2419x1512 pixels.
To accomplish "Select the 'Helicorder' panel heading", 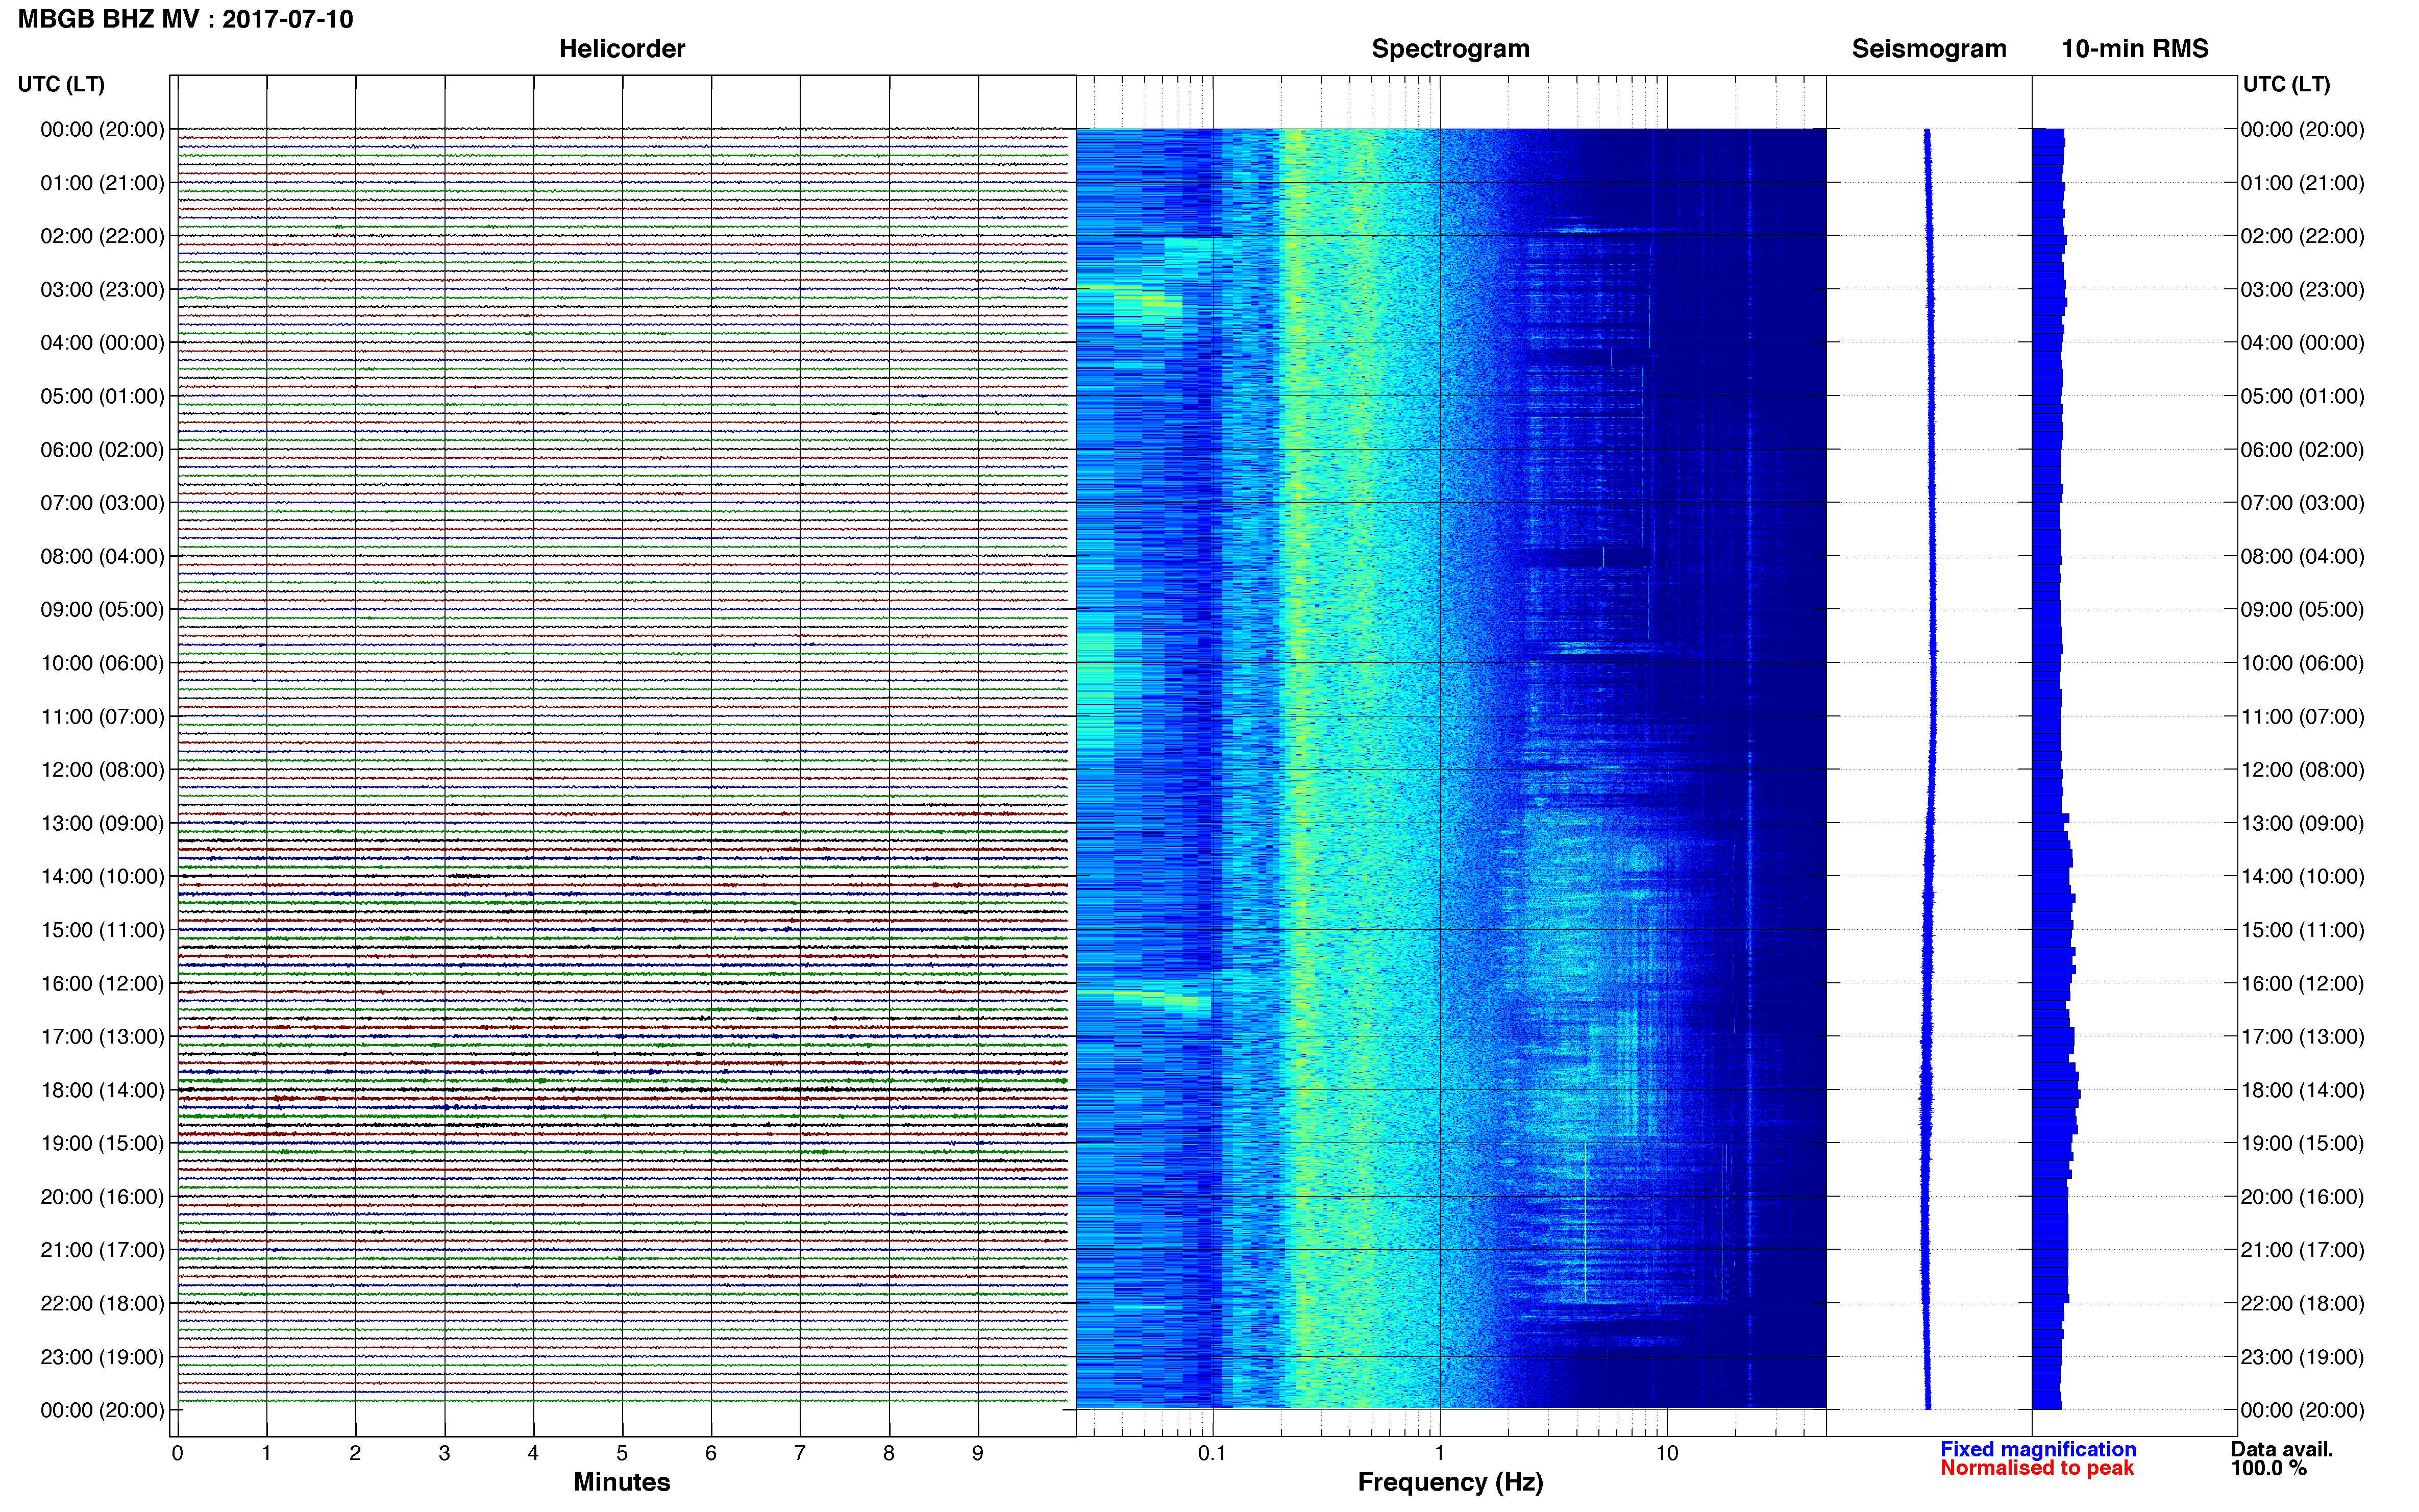I will click(x=622, y=49).
